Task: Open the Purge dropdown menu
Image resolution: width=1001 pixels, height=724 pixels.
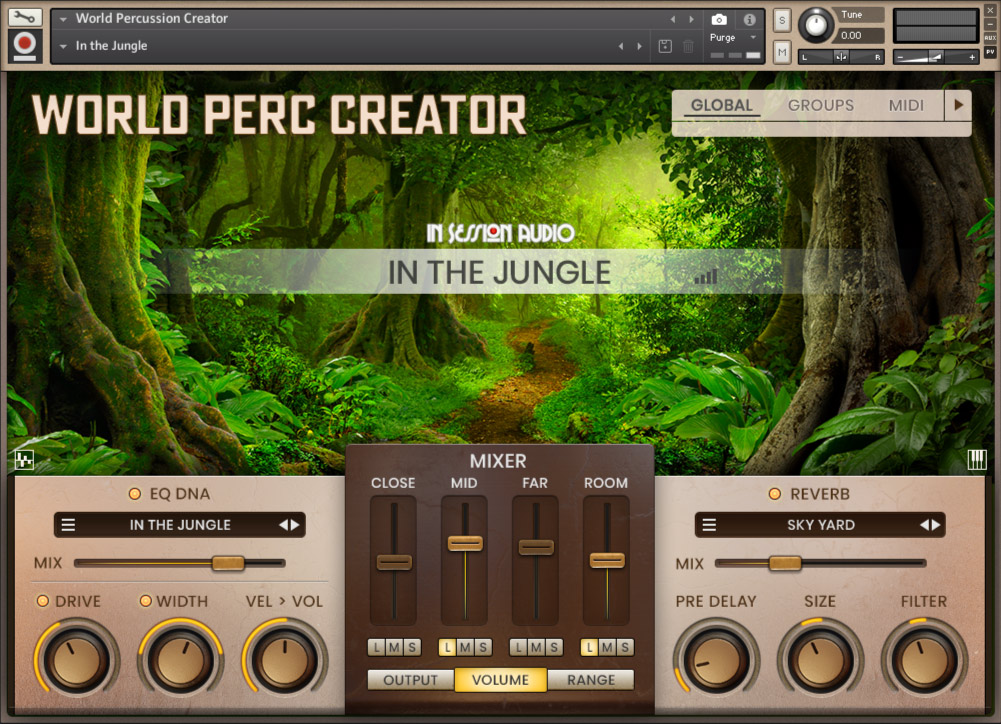Action: 732,38
